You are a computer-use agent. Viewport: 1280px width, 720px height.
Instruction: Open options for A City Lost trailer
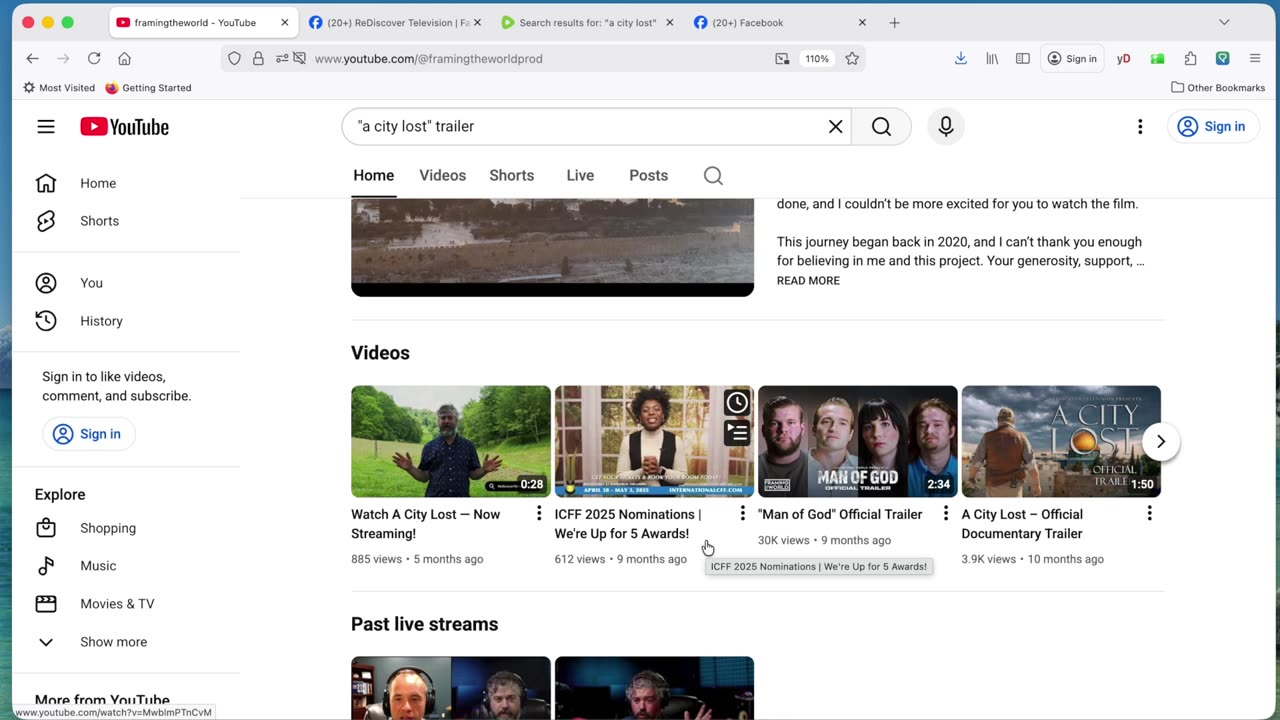[x=1149, y=514]
